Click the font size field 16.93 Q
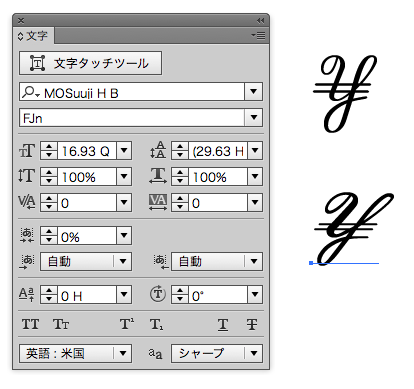 [x=87, y=151]
